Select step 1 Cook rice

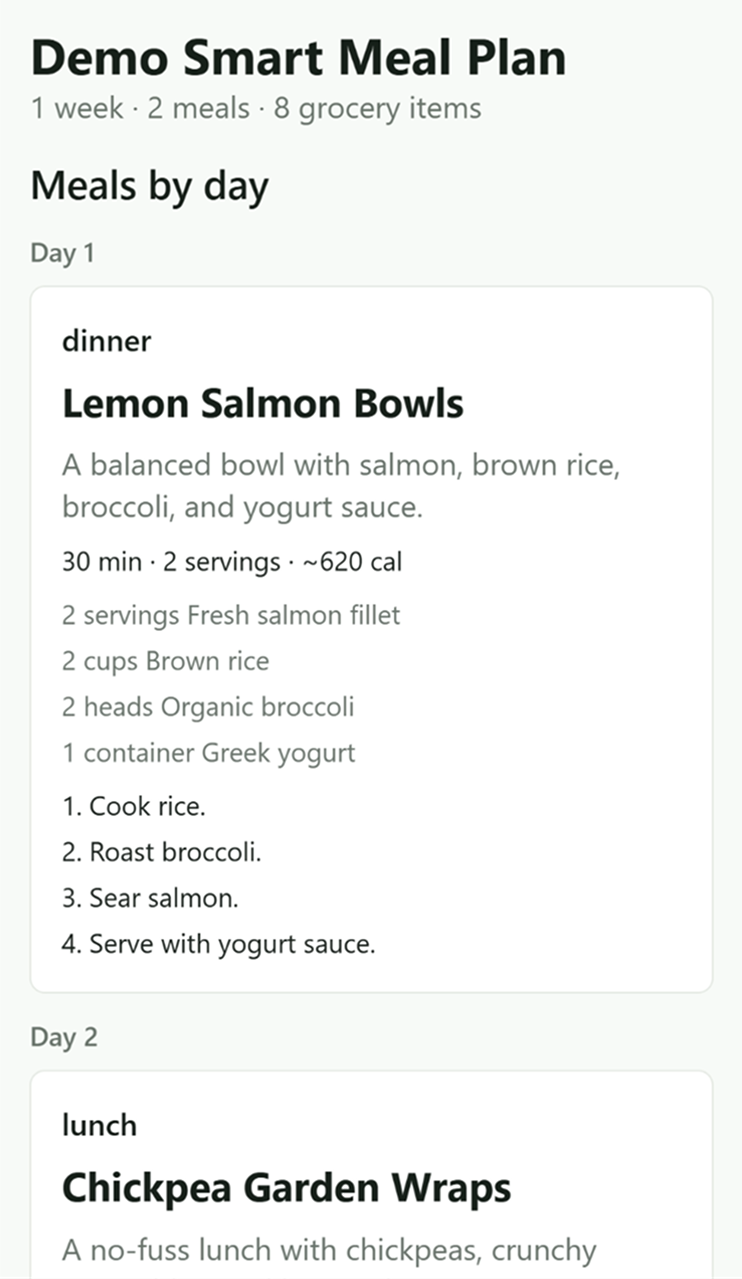[x=134, y=806]
